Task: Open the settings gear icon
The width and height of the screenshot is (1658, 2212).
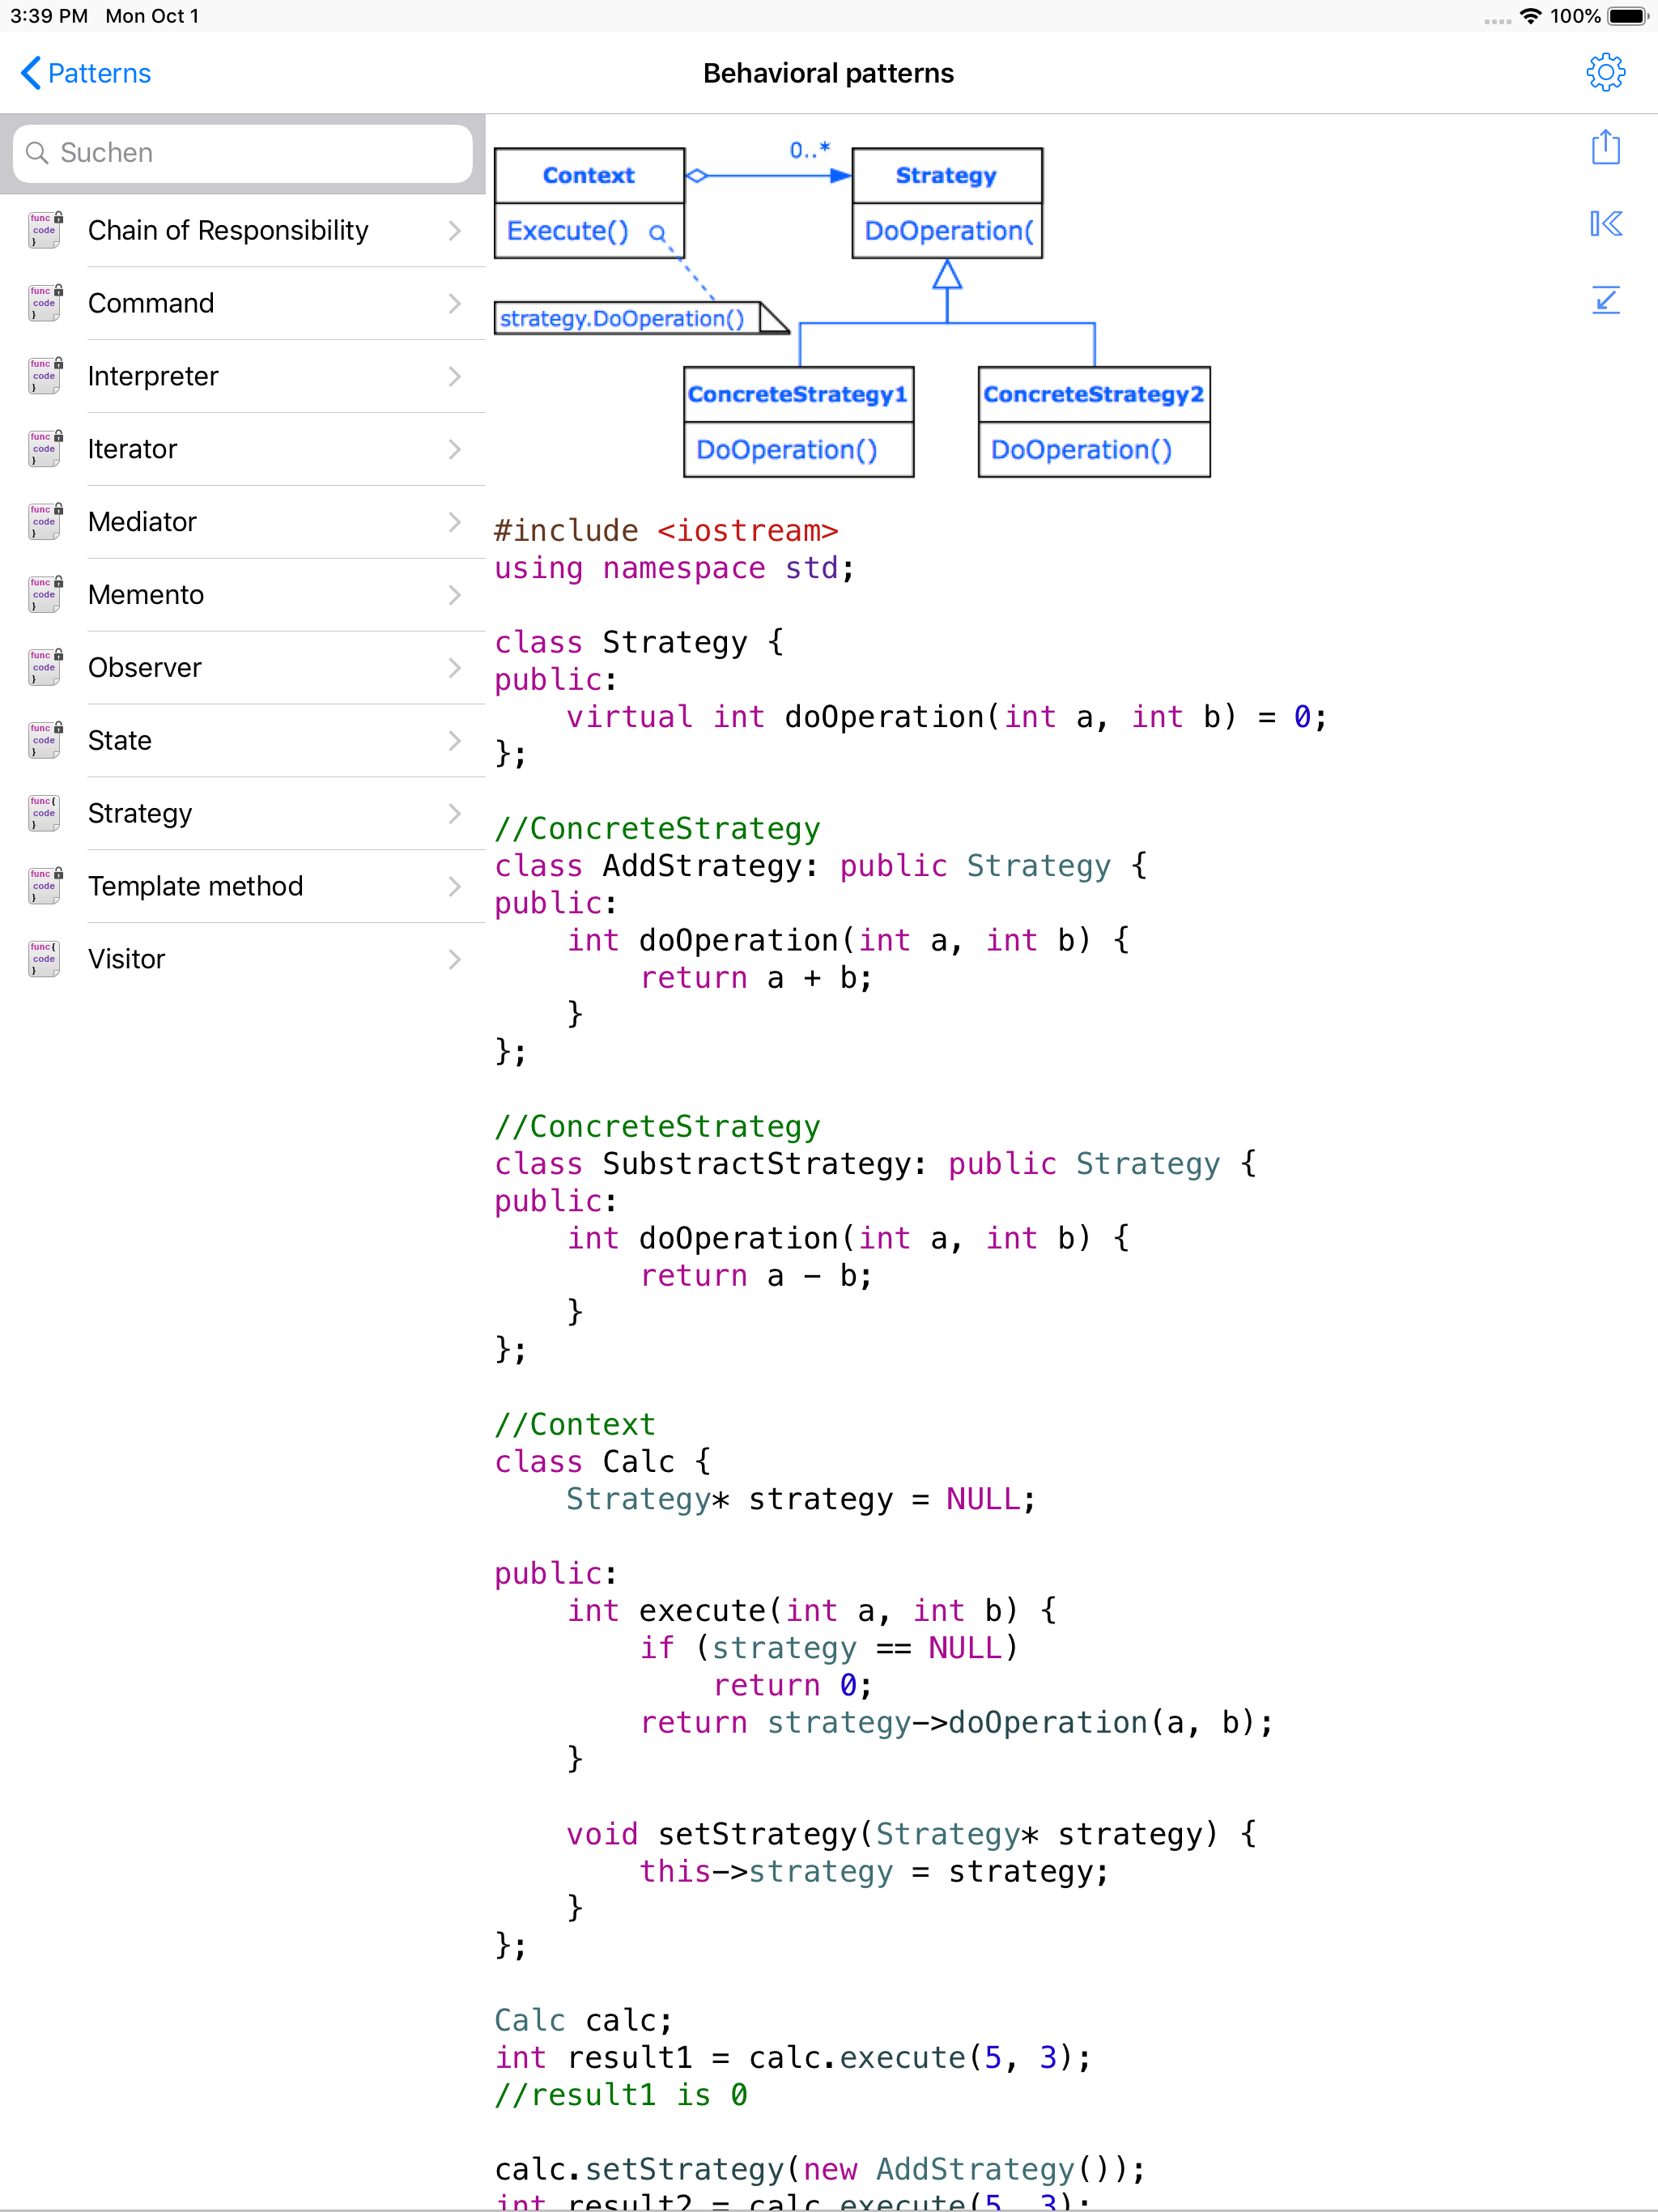Action: click(1605, 73)
